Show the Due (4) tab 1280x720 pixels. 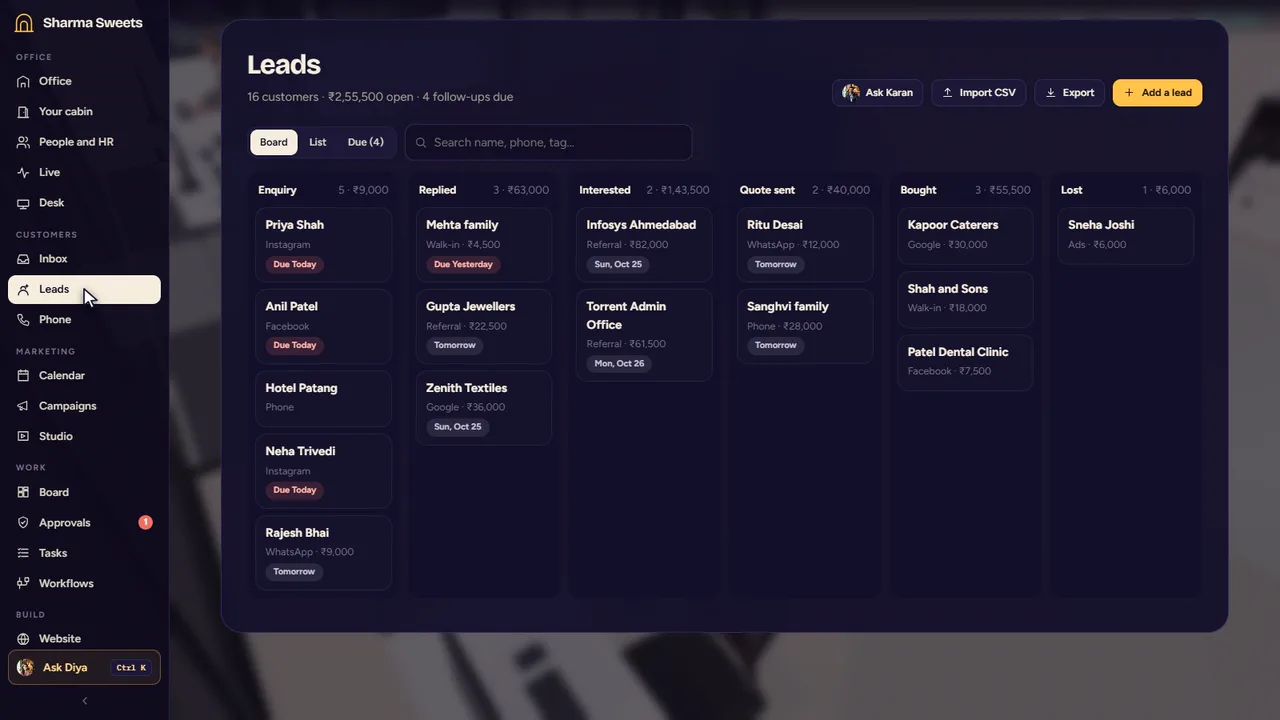365,142
